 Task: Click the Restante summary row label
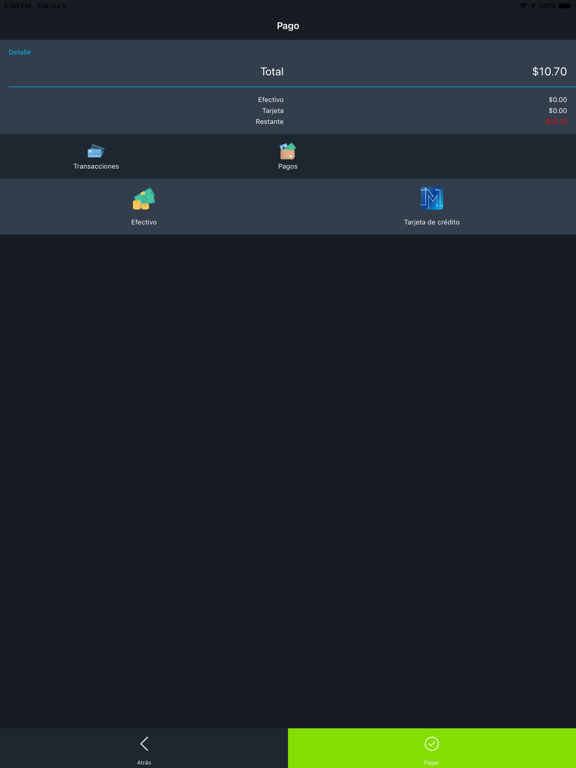(x=269, y=121)
